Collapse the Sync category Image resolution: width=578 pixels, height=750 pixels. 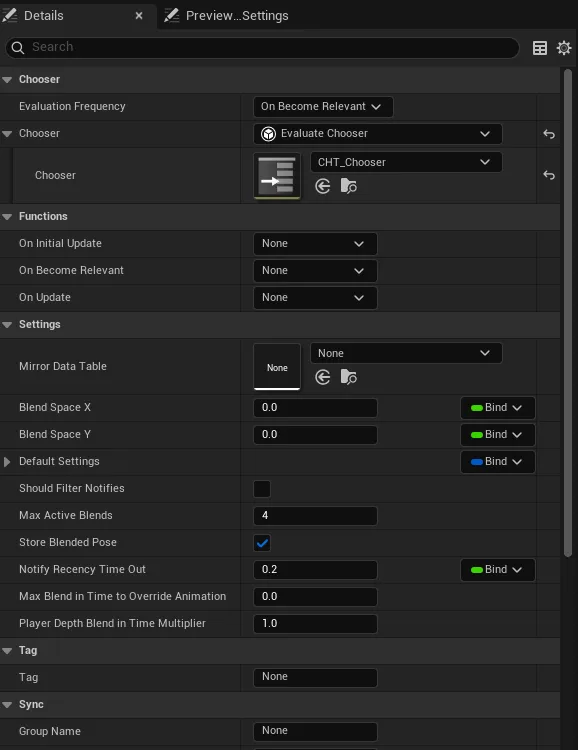pyautogui.click(x=7, y=705)
